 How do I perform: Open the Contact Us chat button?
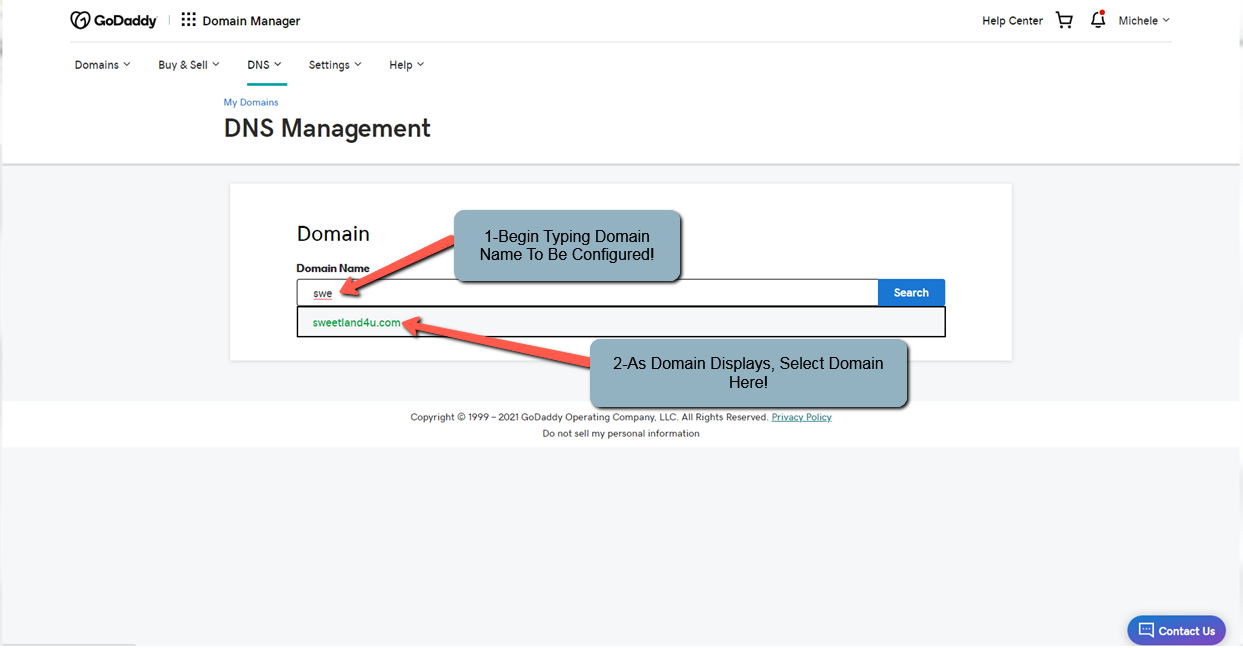point(1176,630)
